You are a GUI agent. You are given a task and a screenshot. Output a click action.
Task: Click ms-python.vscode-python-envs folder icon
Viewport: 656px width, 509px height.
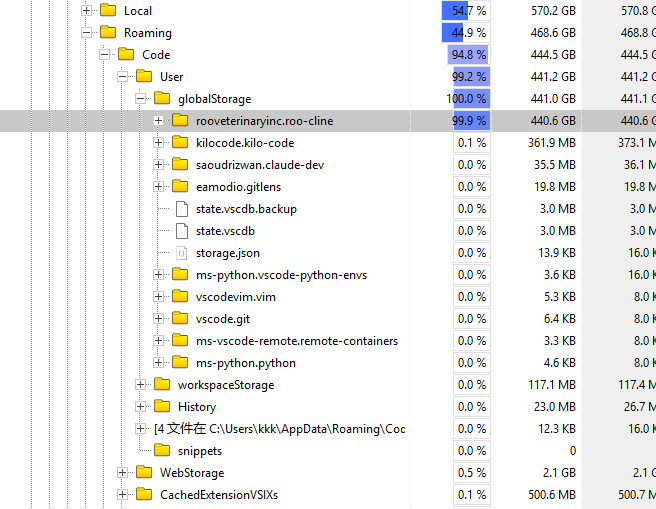180,274
